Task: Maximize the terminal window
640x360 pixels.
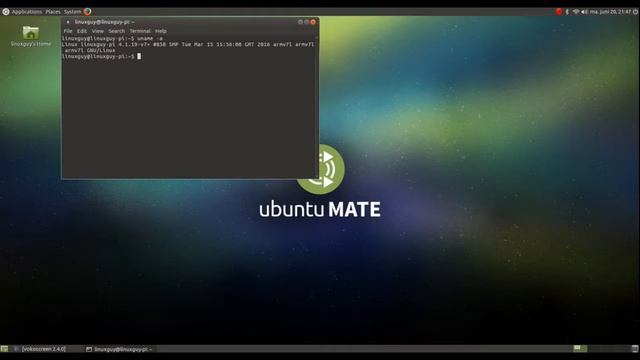Action: click(x=307, y=22)
